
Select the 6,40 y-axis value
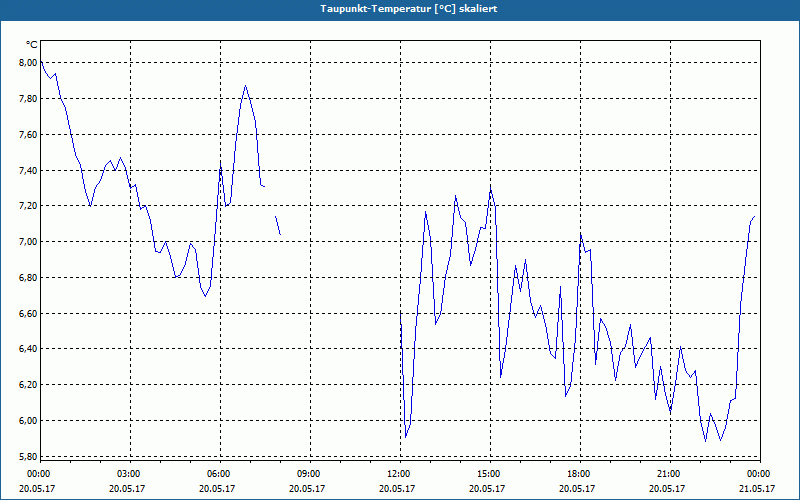pos(29,349)
